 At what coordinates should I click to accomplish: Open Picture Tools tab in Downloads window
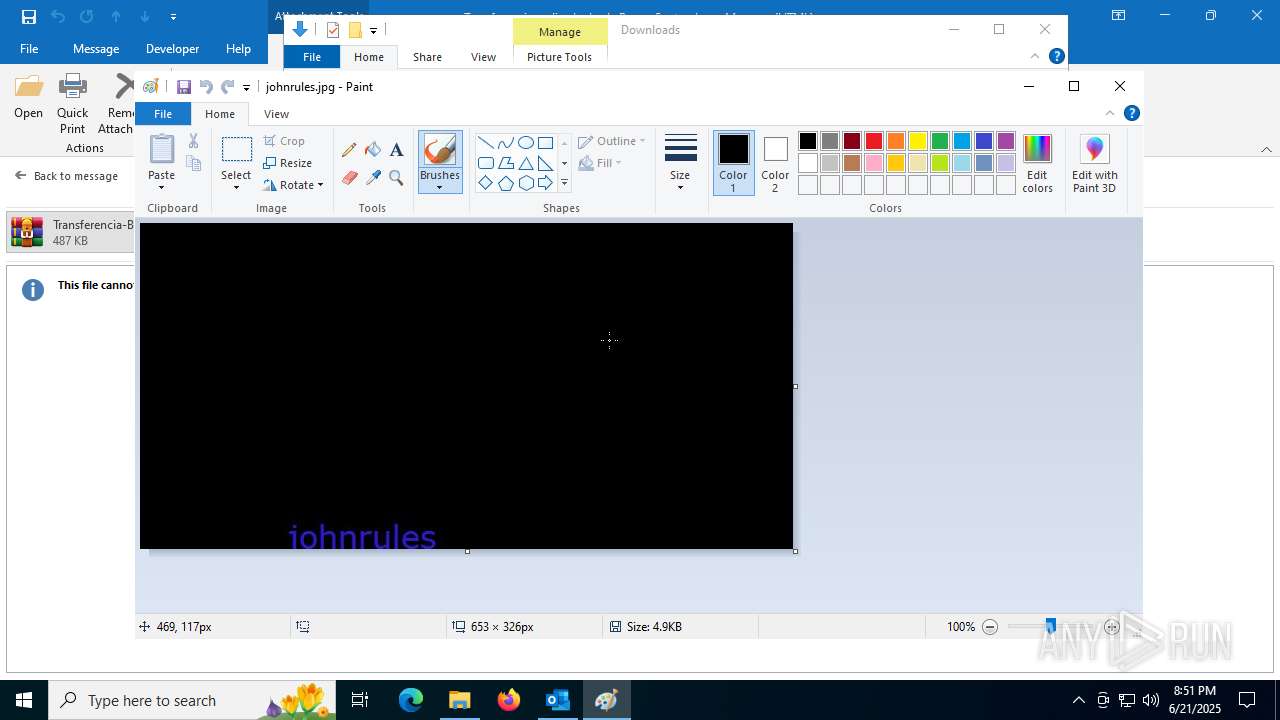pyautogui.click(x=559, y=57)
